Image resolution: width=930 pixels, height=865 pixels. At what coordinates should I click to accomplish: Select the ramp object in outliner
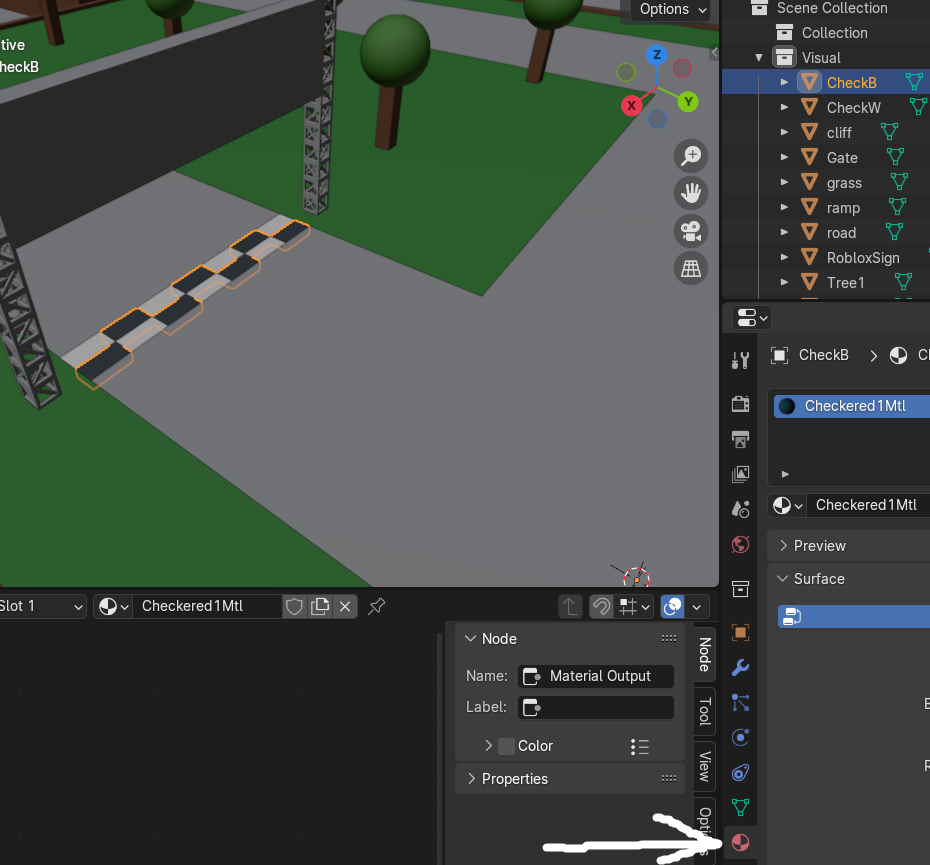(843, 208)
